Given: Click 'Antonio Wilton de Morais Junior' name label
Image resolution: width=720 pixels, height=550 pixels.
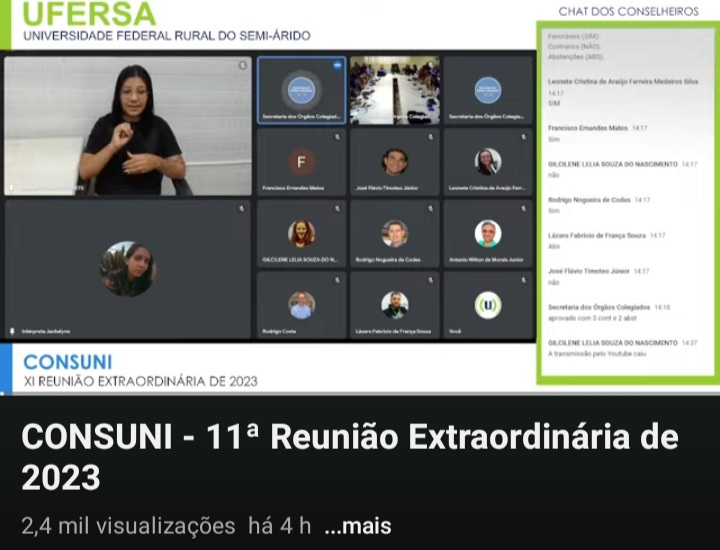Looking at the screenshot, I should [x=486, y=259].
